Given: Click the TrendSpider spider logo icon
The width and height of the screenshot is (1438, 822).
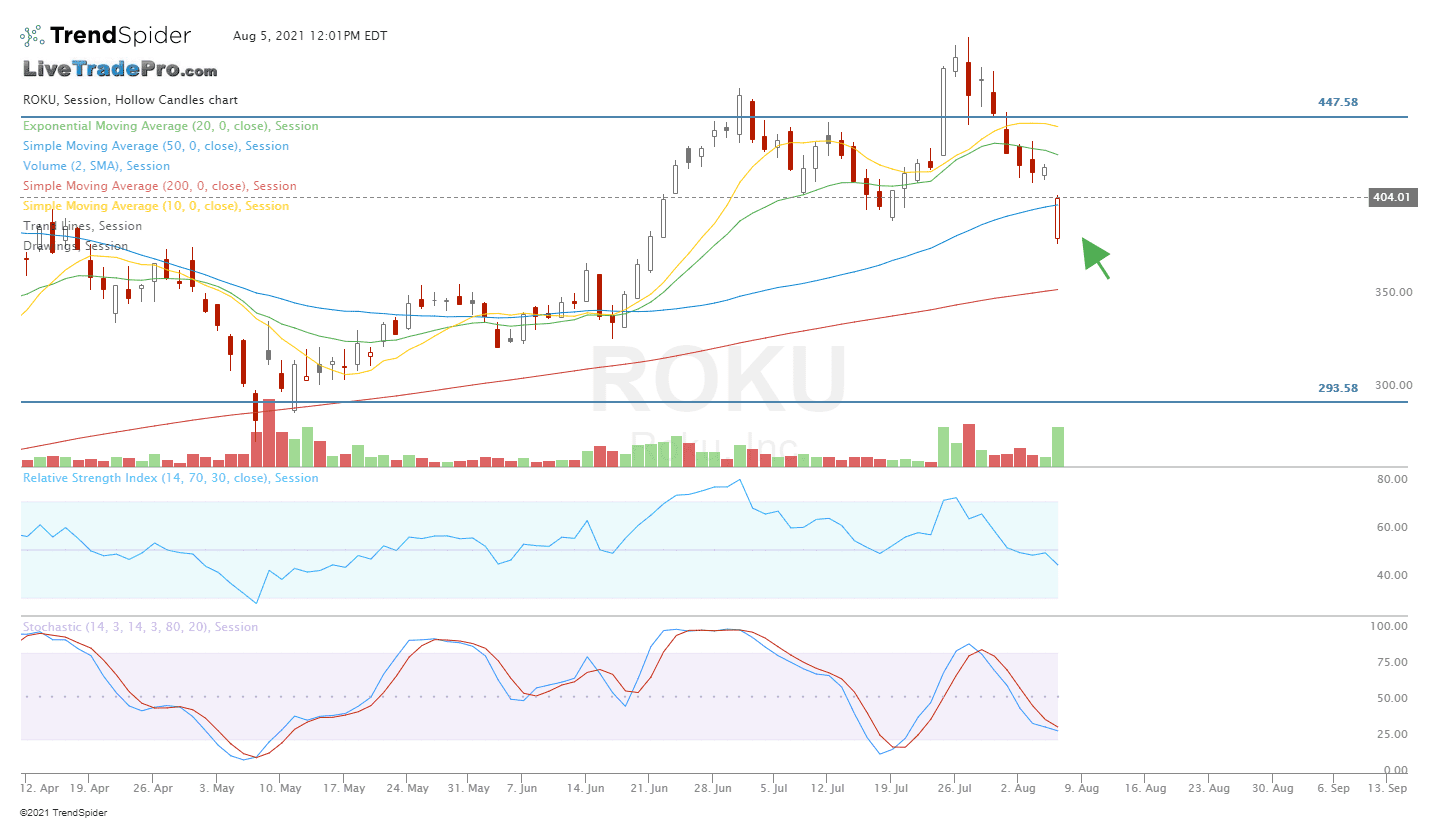Looking at the screenshot, I should 32,37.
